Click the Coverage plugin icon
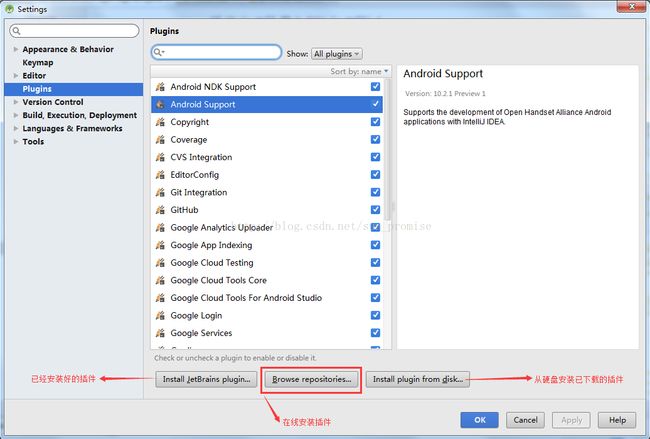650x439 pixels. [160, 140]
